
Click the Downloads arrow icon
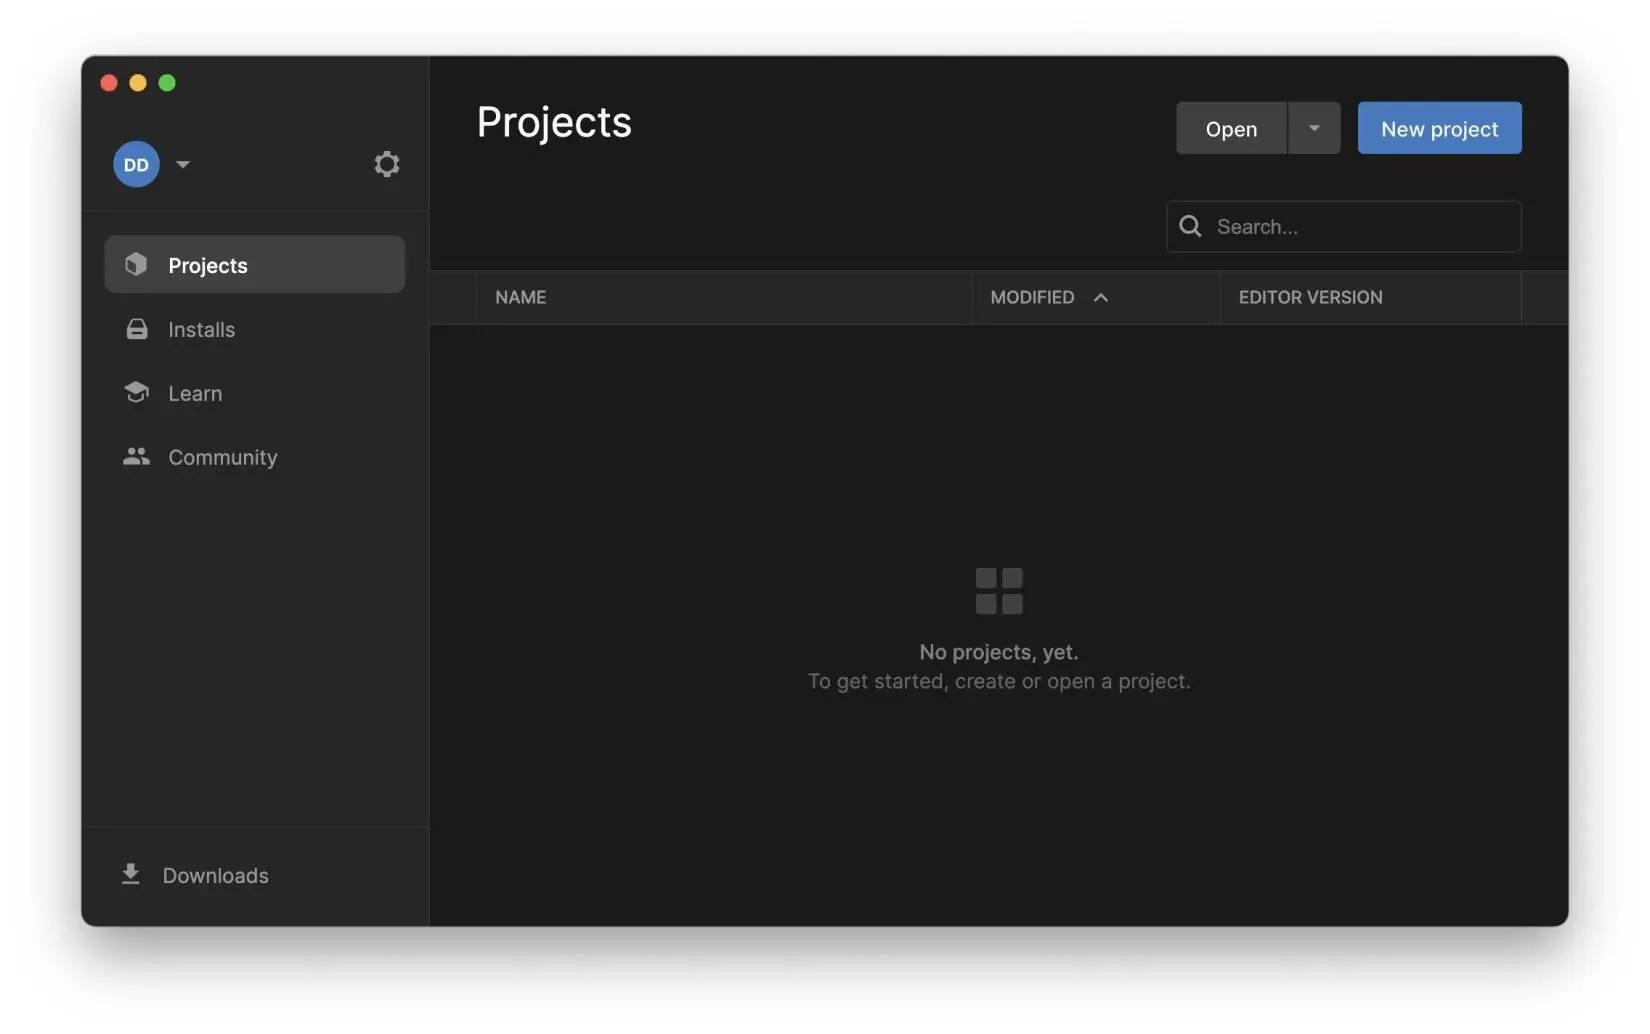(130, 874)
